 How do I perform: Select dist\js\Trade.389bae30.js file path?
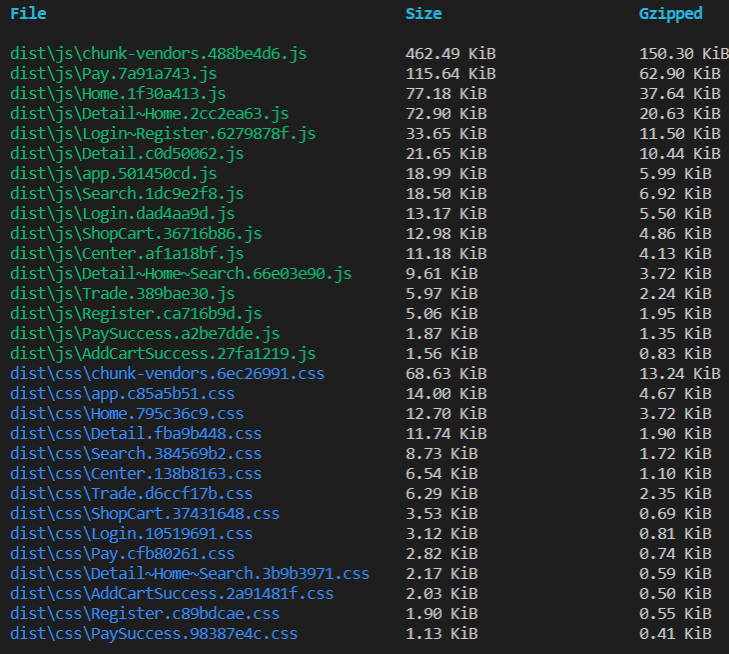tap(122, 293)
